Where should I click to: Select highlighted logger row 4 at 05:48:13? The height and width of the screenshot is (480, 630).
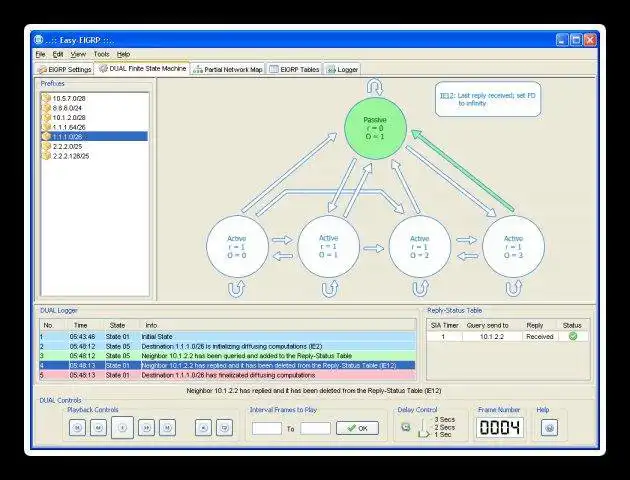coord(227,366)
